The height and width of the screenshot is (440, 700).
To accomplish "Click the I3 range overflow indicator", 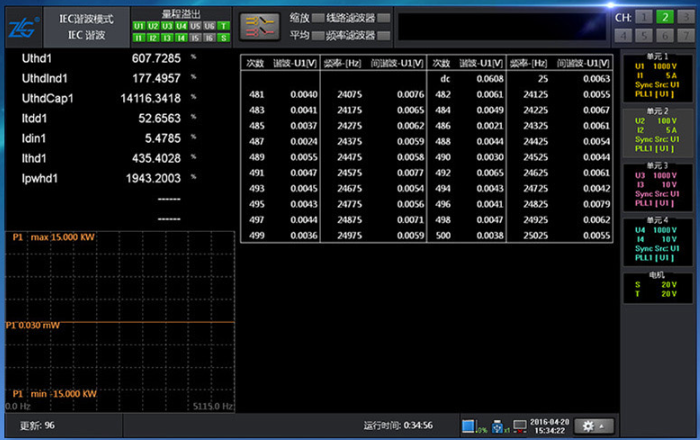I will 167,38.
